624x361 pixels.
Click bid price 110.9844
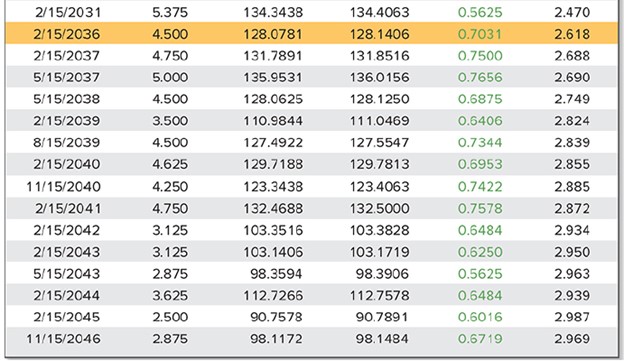273,121
